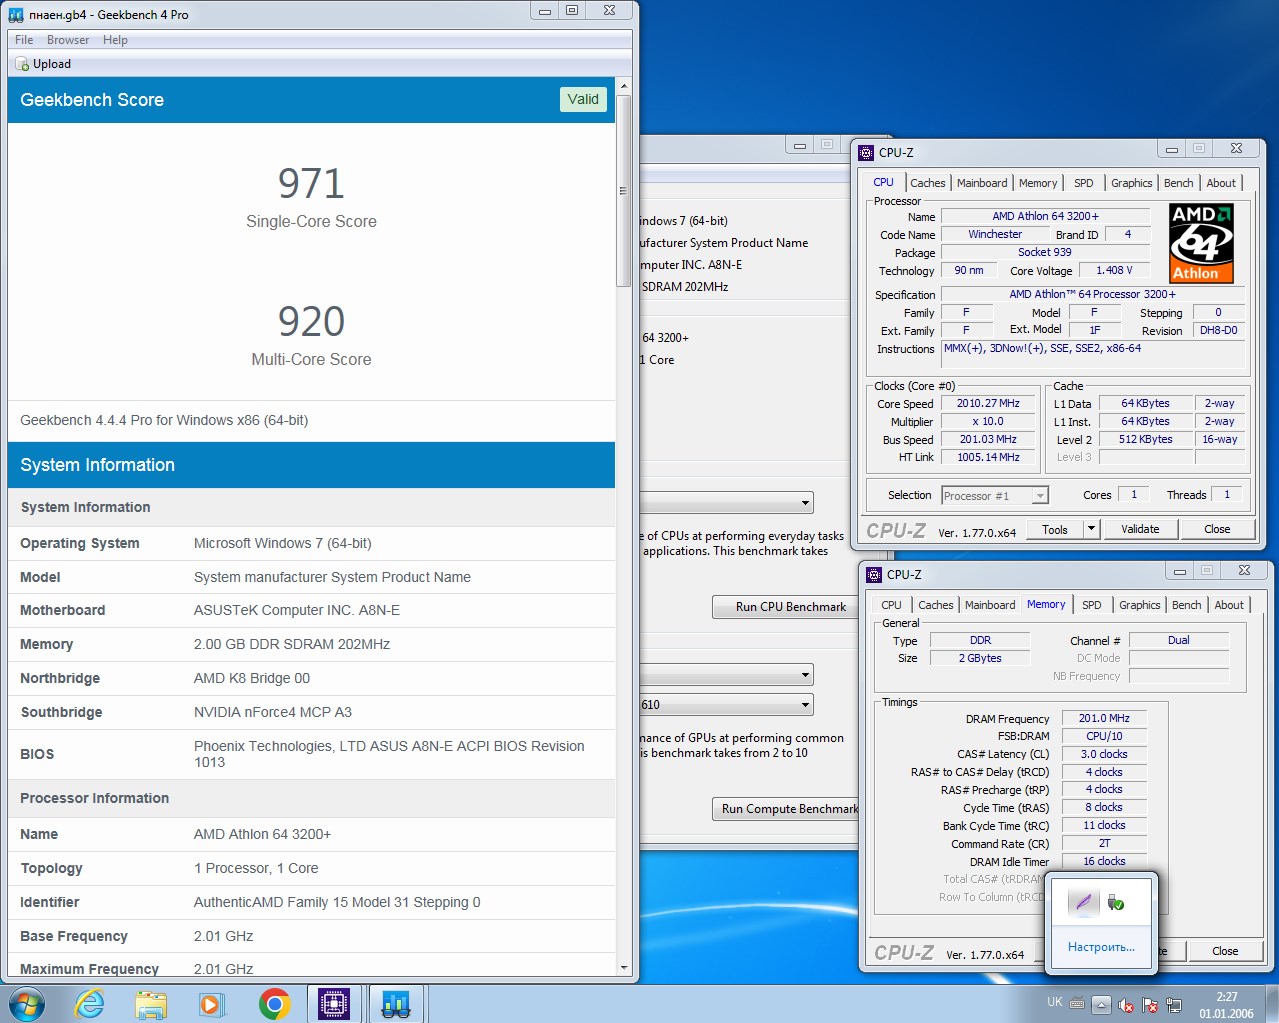Switch to Geekbench via its taskbar icon

[x=396, y=1004]
